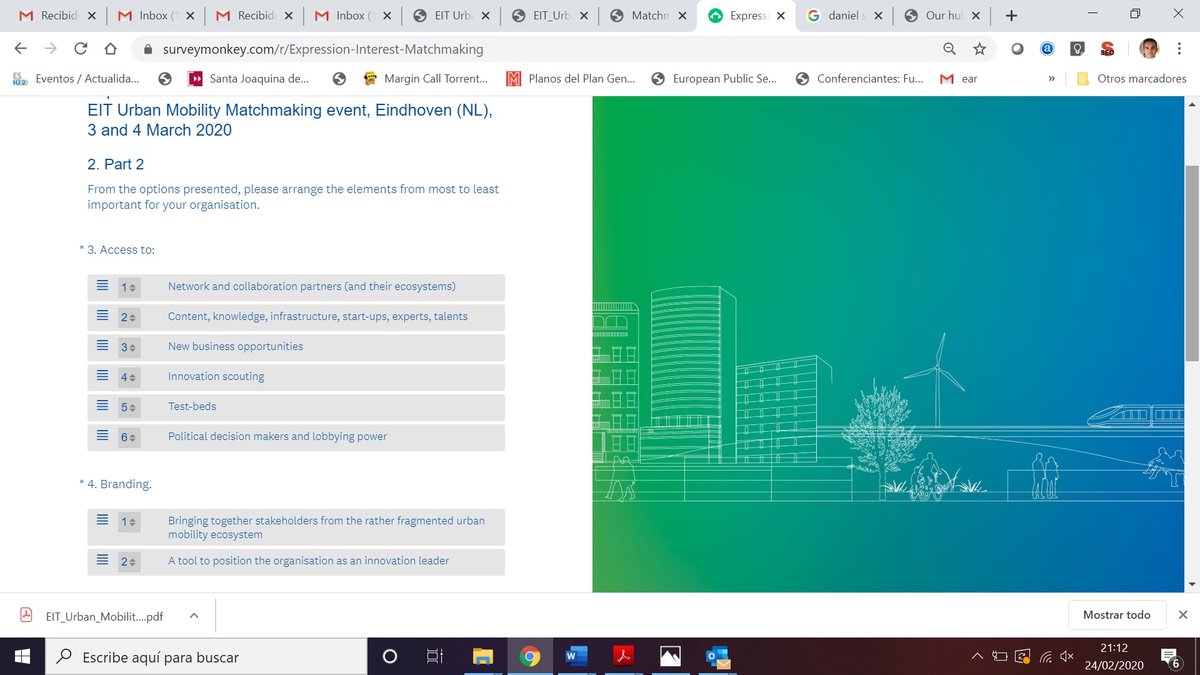
Task: Open the SEO browser extension
Action: pyautogui.click(x=1107, y=48)
